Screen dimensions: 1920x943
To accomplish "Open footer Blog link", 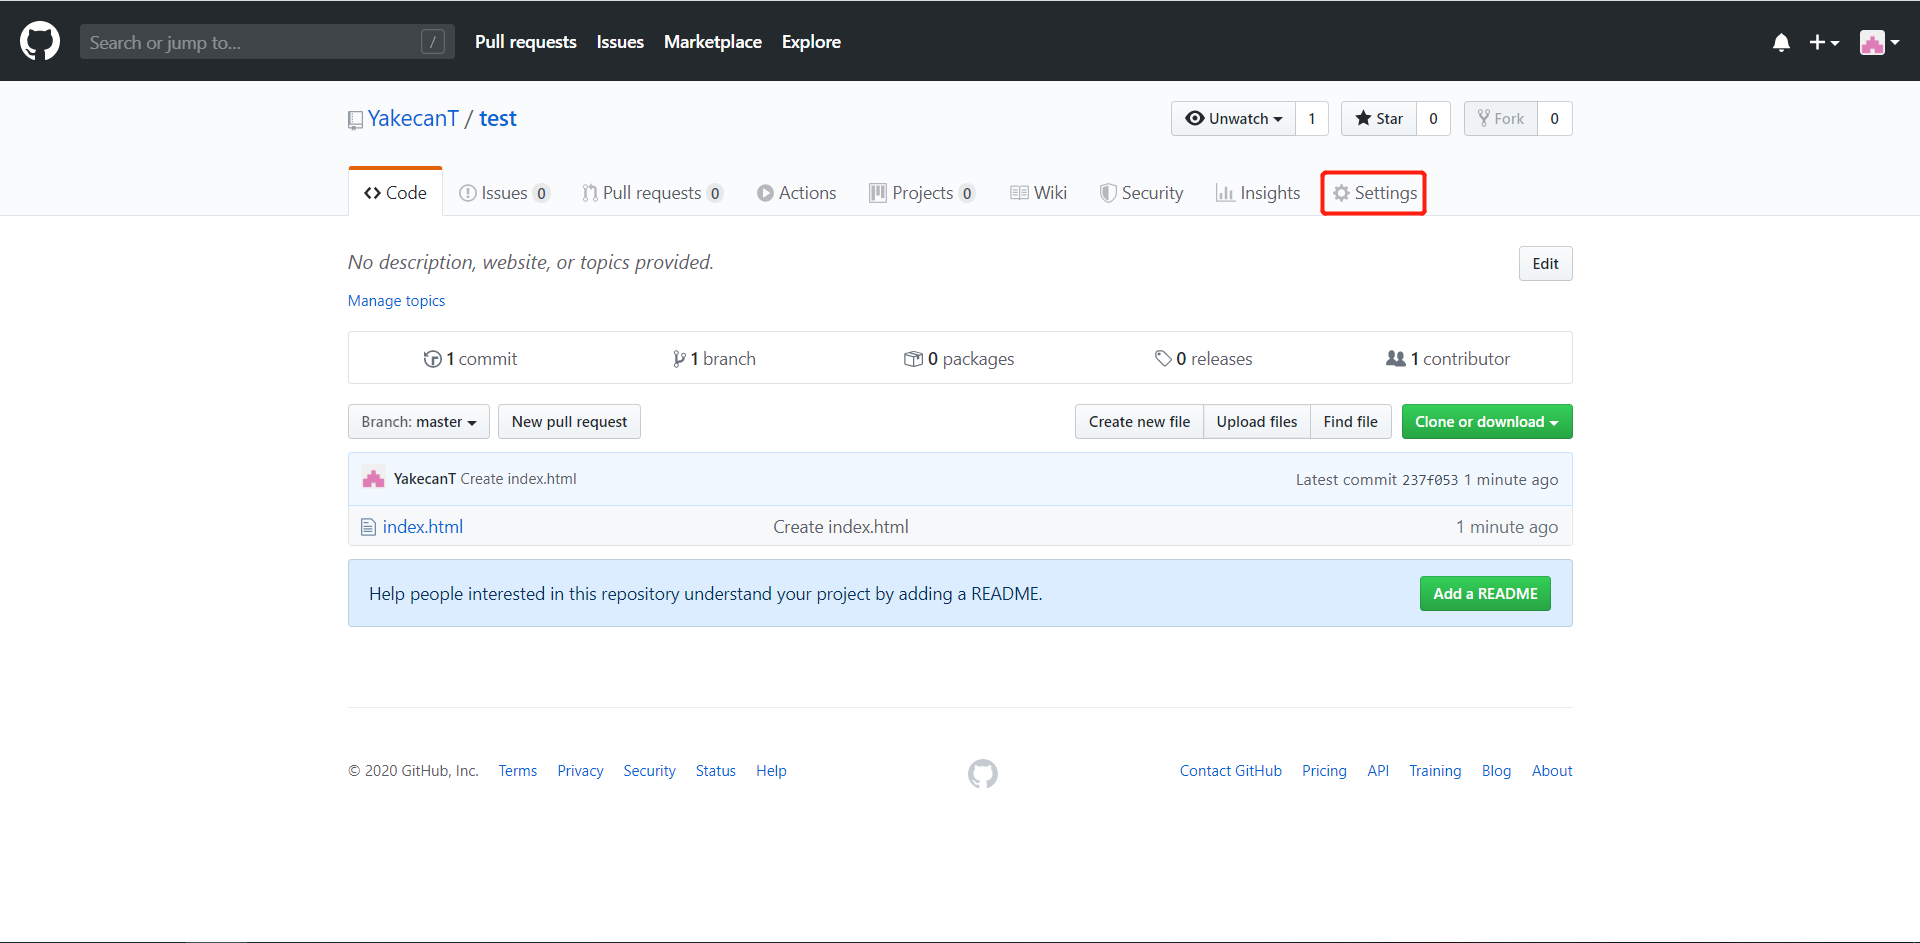I will tap(1496, 771).
